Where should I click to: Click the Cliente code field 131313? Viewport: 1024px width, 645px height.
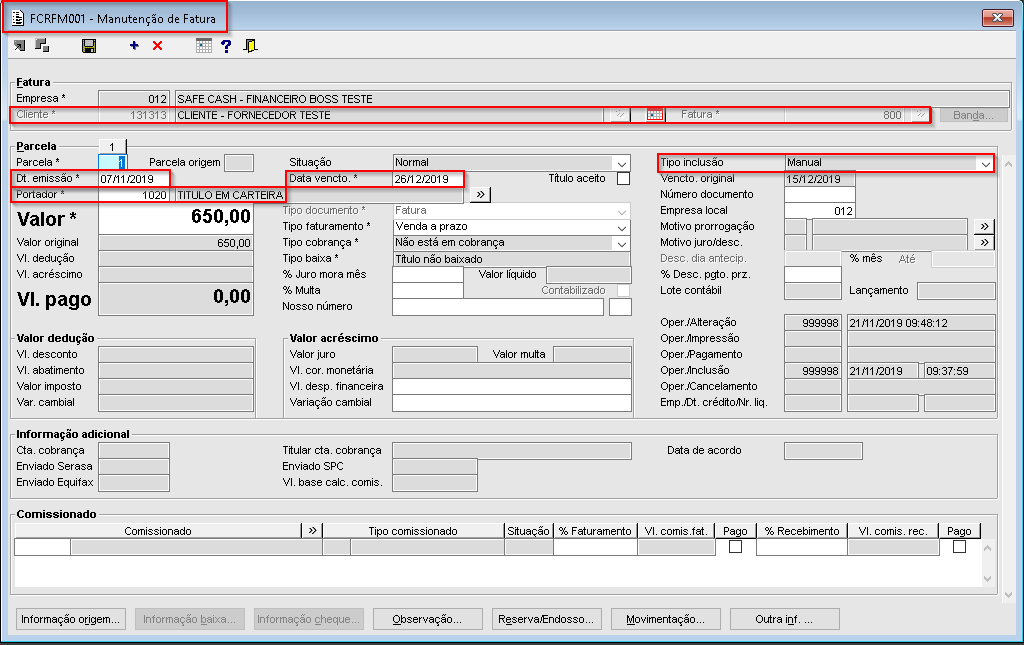(x=134, y=115)
